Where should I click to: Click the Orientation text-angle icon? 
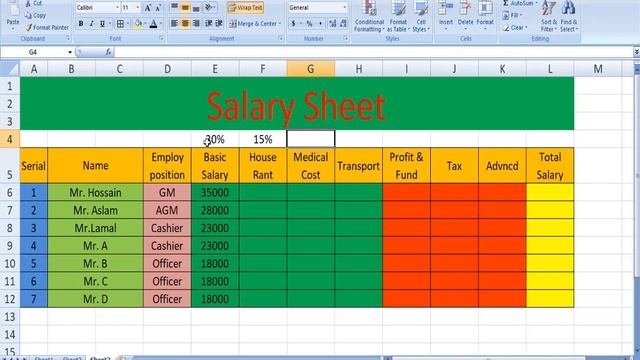pyautogui.click(x=209, y=7)
